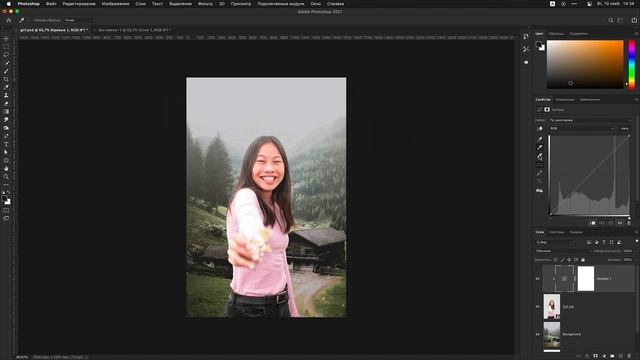Switch to the second document tab
This screenshot has width=640, height=360.
point(133,30)
